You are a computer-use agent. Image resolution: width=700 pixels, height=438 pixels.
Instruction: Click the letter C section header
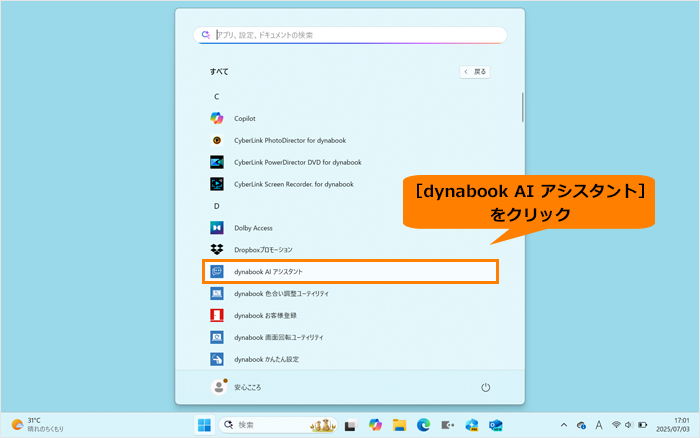click(217, 96)
